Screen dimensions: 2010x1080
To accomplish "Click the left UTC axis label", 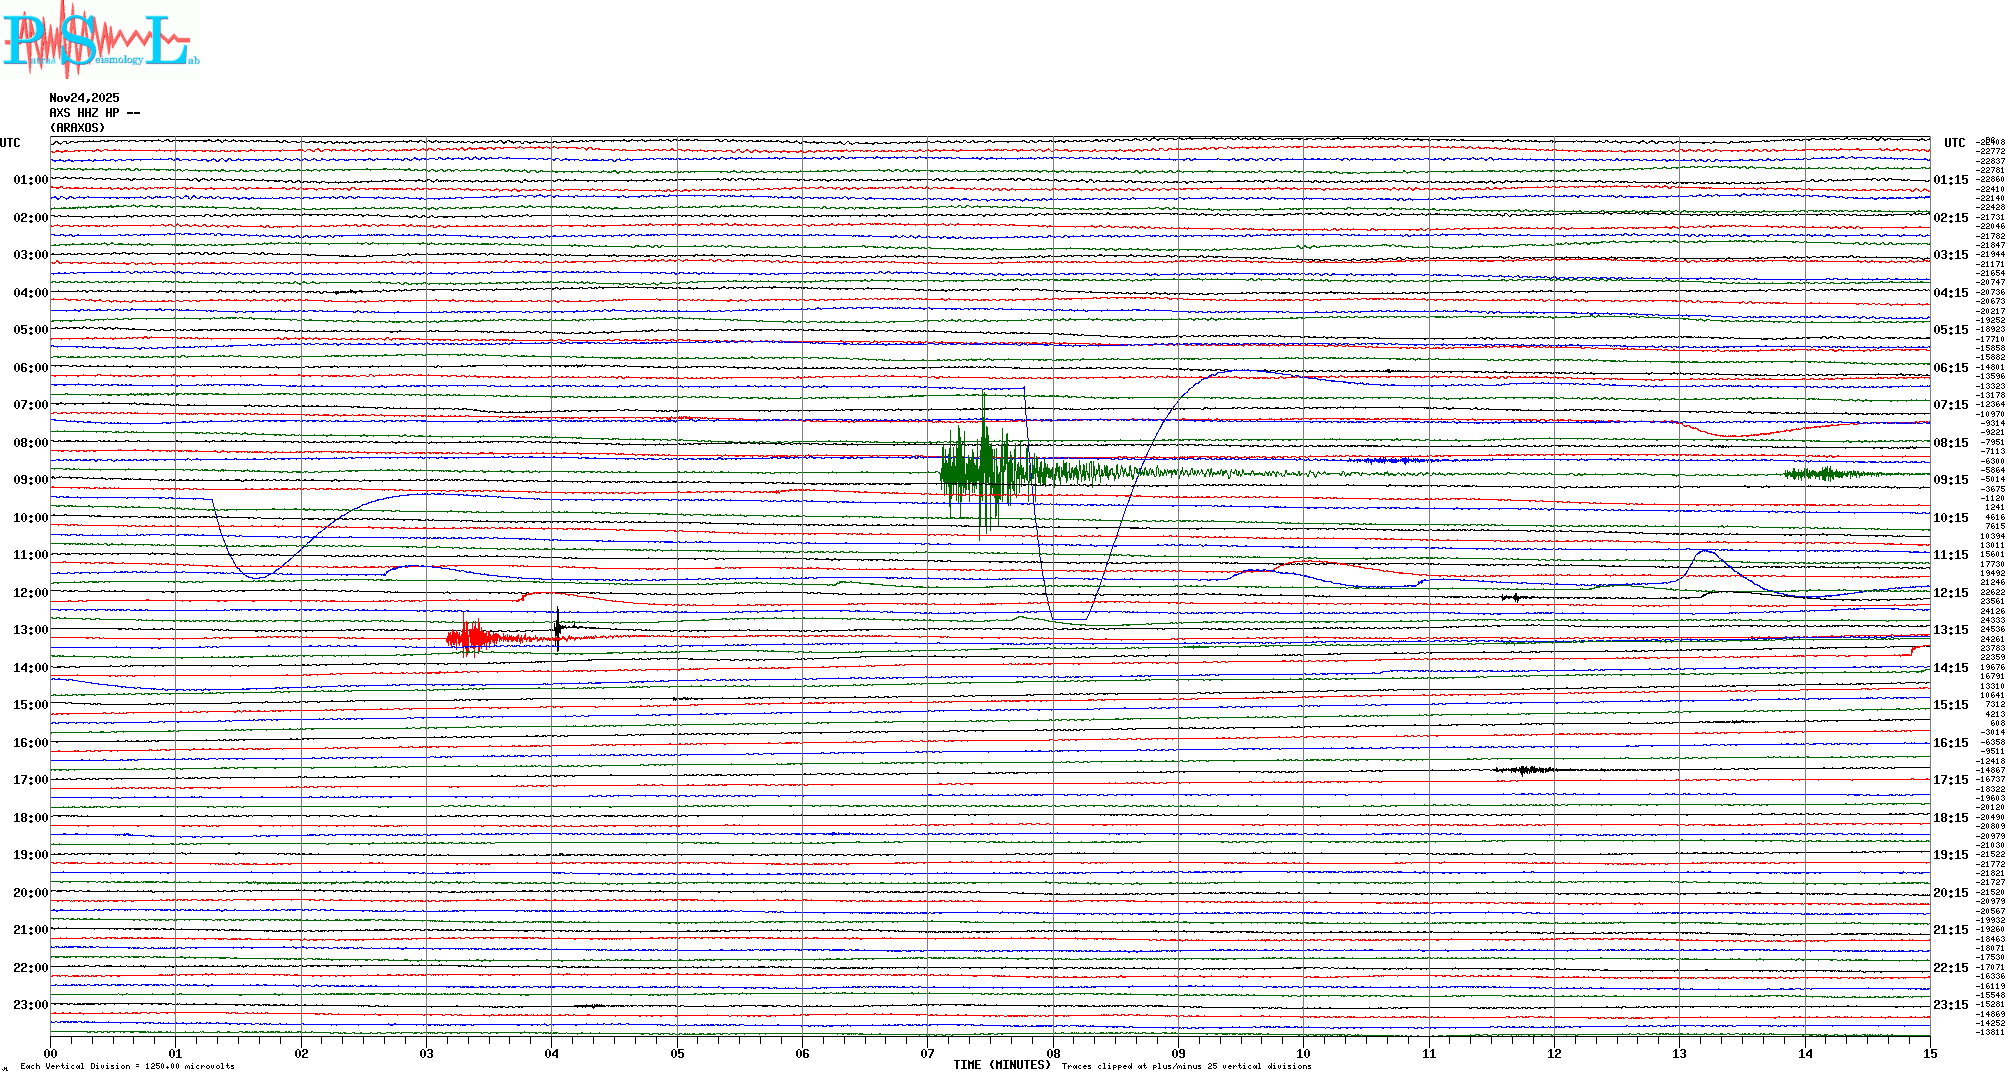I will tap(10, 143).
